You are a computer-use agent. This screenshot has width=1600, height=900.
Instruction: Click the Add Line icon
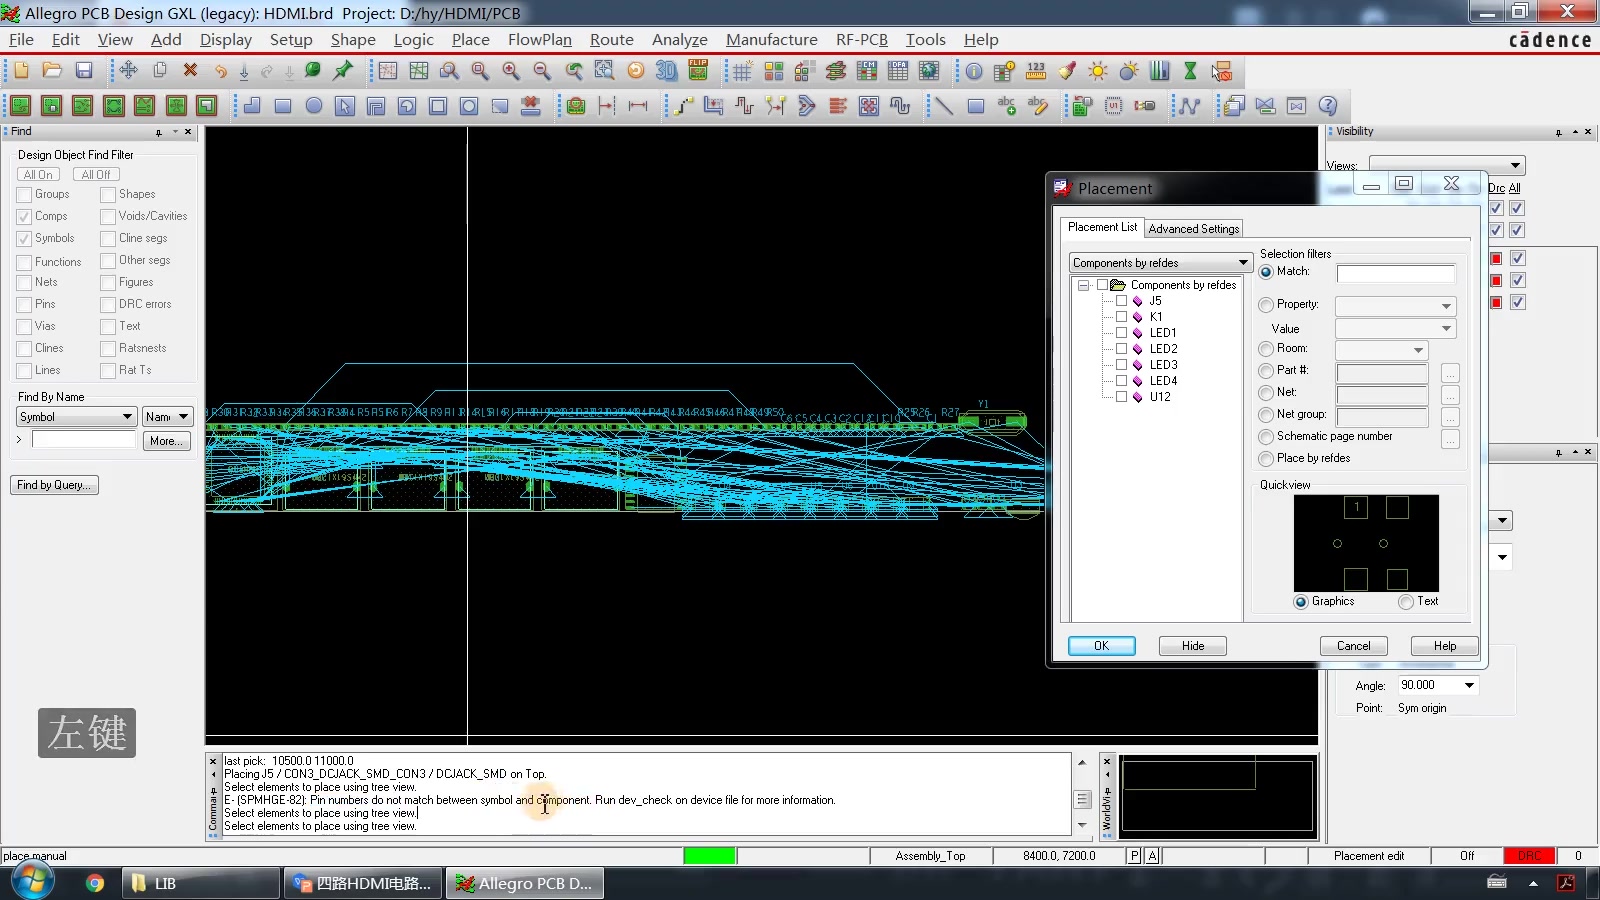(x=943, y=105)
